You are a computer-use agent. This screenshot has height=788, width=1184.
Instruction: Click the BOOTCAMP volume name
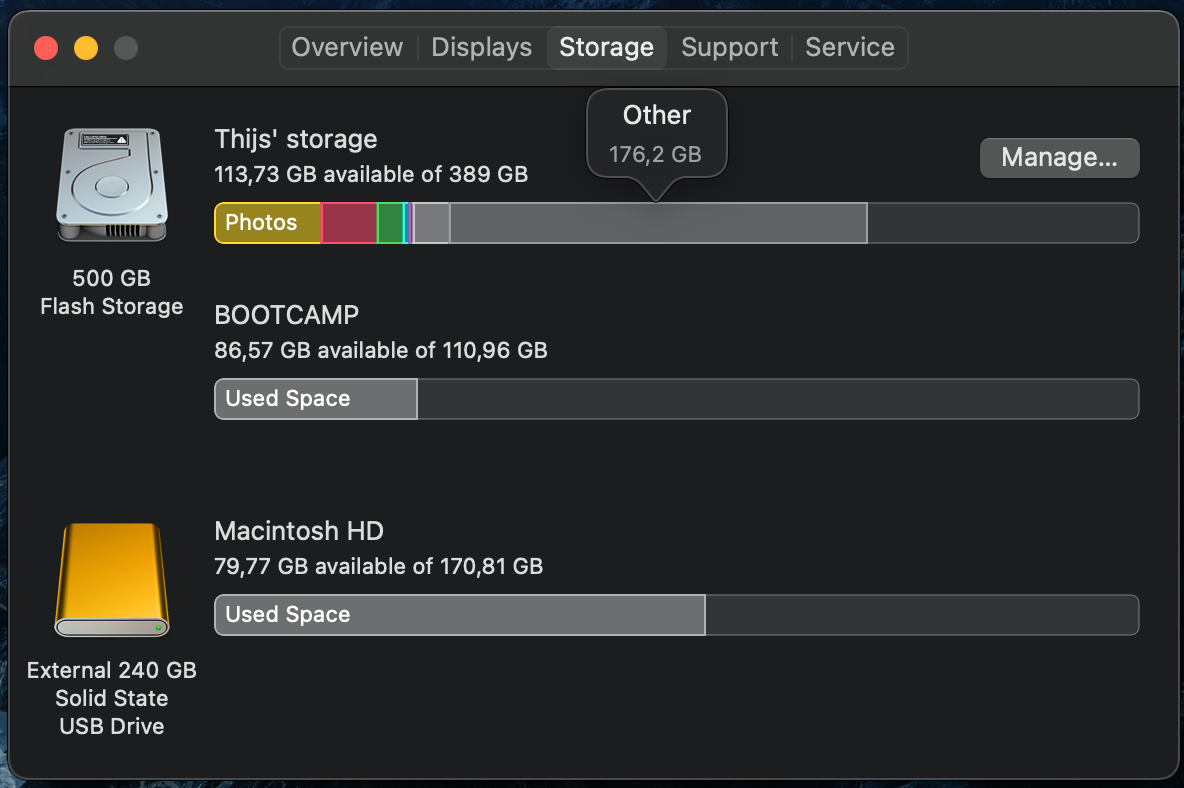287,315
